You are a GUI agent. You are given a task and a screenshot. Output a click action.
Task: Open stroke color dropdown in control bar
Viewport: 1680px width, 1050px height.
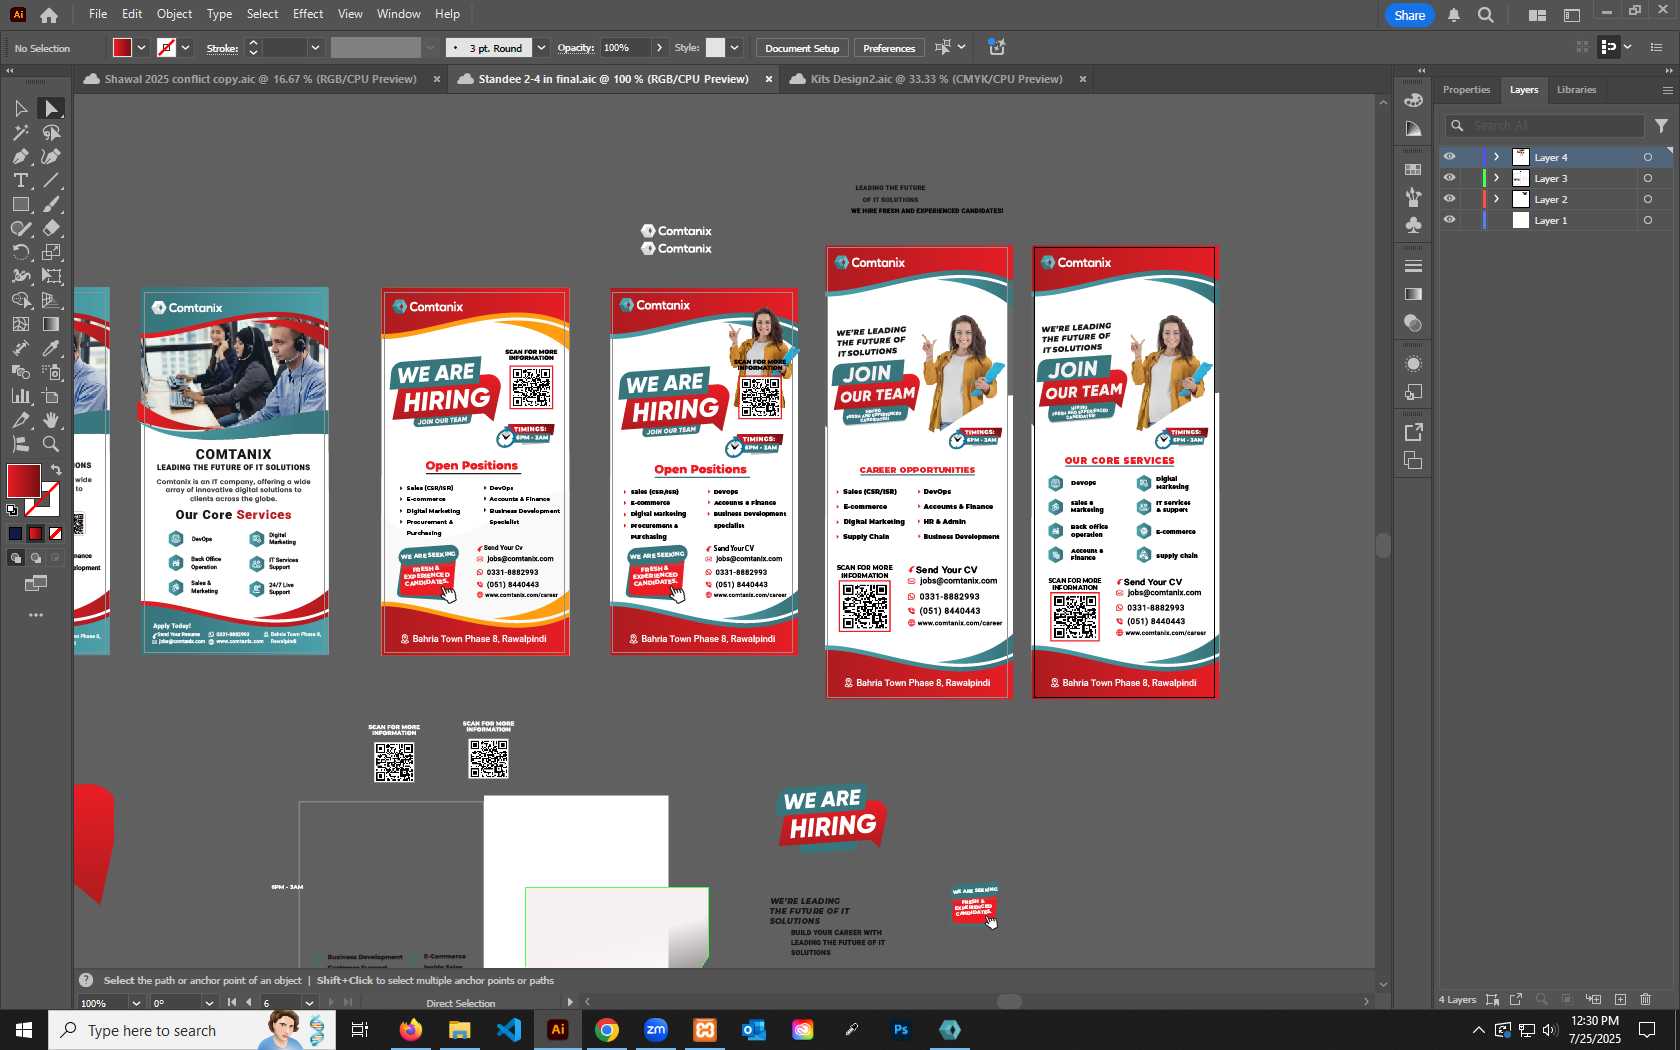click(x=185, y=48)
